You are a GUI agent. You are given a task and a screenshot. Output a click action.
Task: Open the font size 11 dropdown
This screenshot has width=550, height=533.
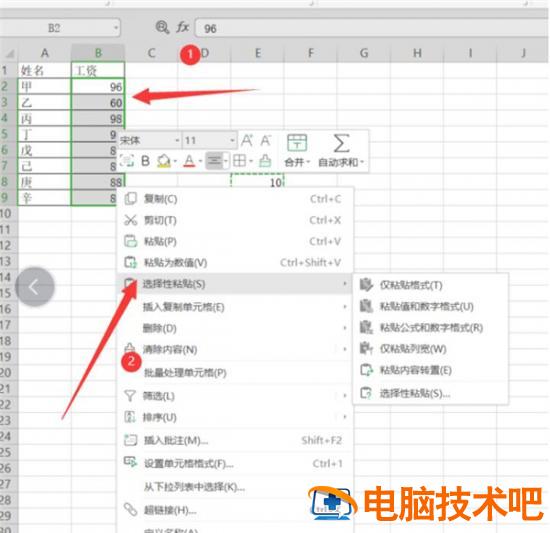(232, 141)
